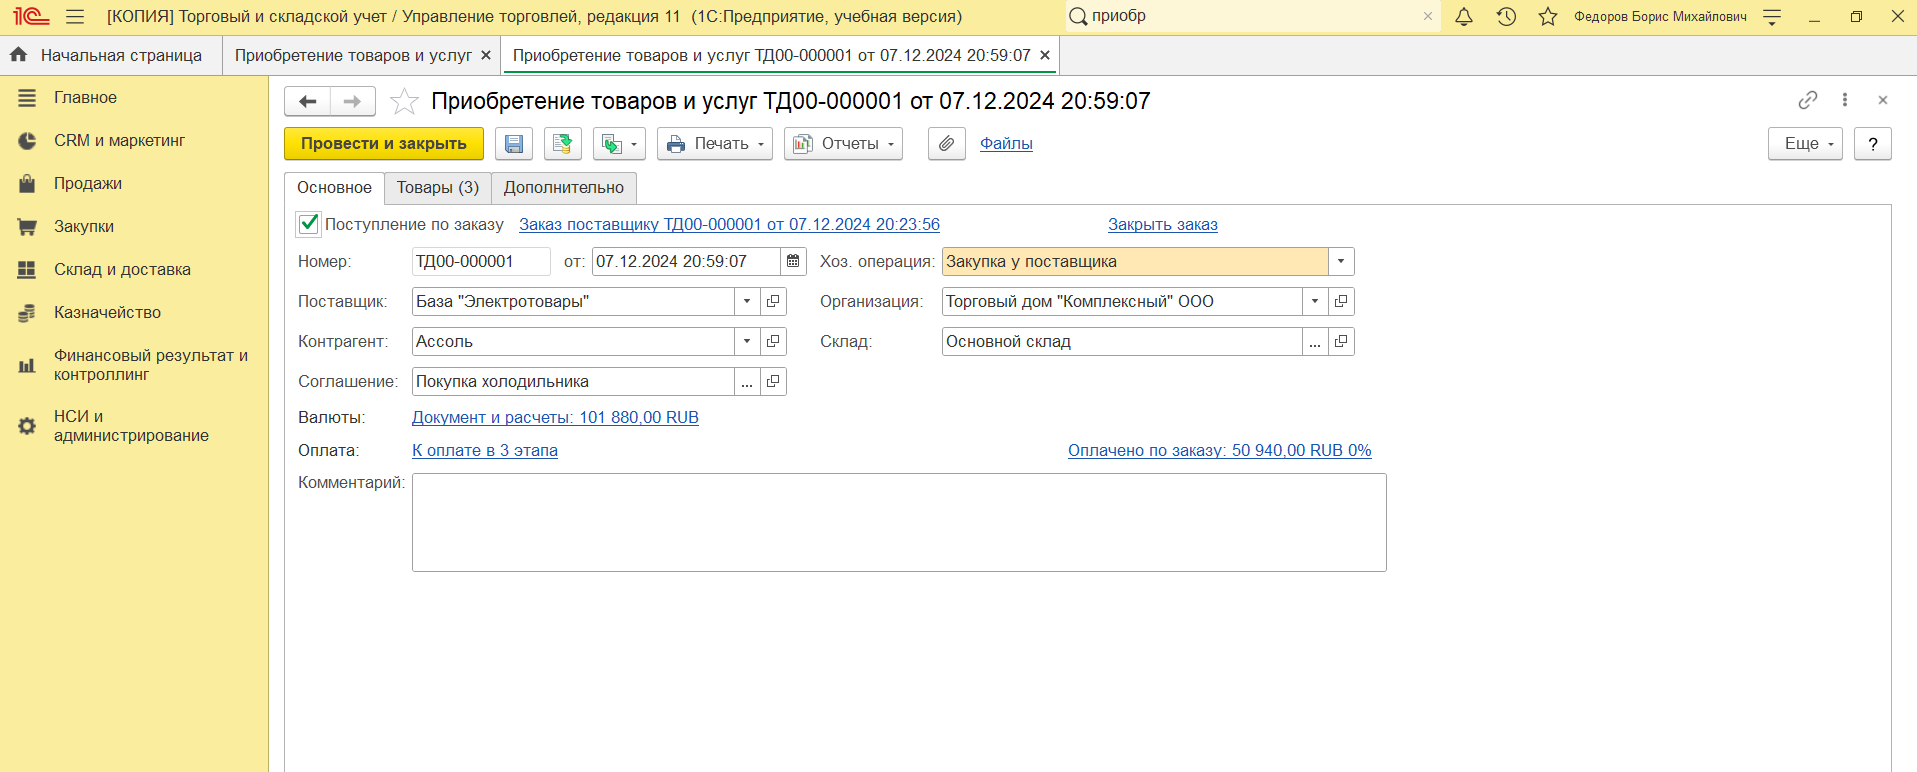Open calendar picker for document date
1917x772 pixels.
793,262
